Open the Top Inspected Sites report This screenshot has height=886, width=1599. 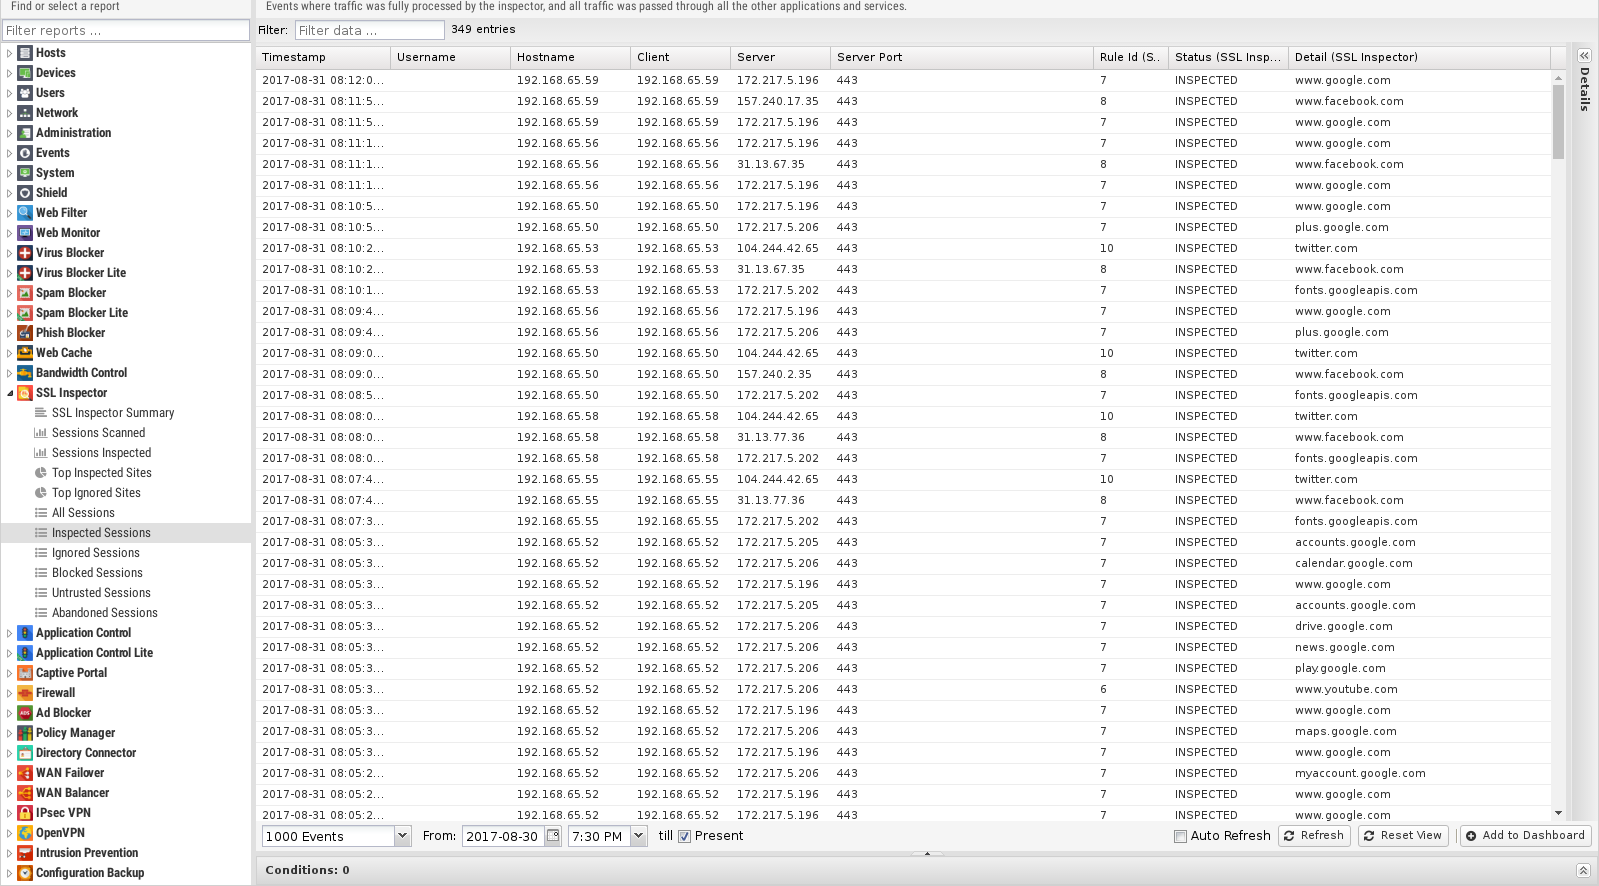point(102,473)
